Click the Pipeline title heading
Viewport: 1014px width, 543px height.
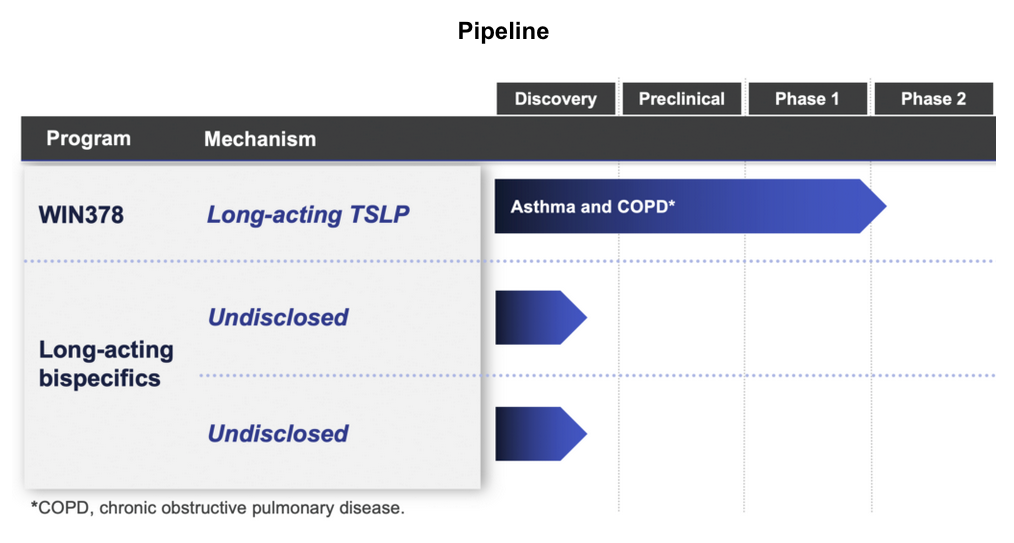503,31
